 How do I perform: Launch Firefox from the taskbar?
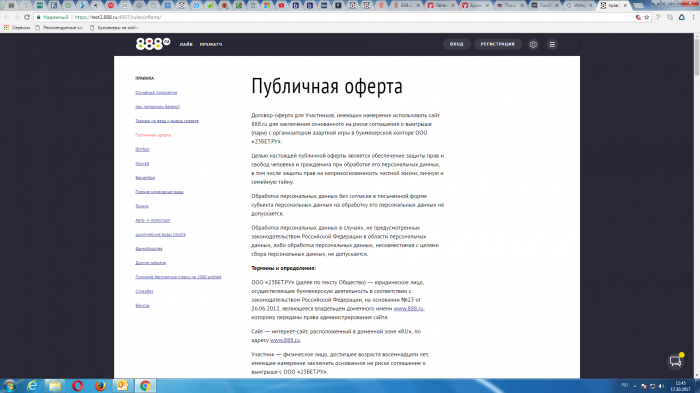(100, 385)
